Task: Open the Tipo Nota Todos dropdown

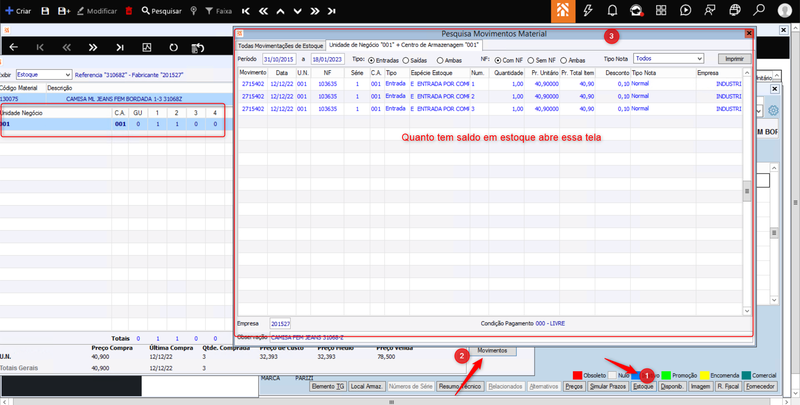Action: click(x=668, y=59)
